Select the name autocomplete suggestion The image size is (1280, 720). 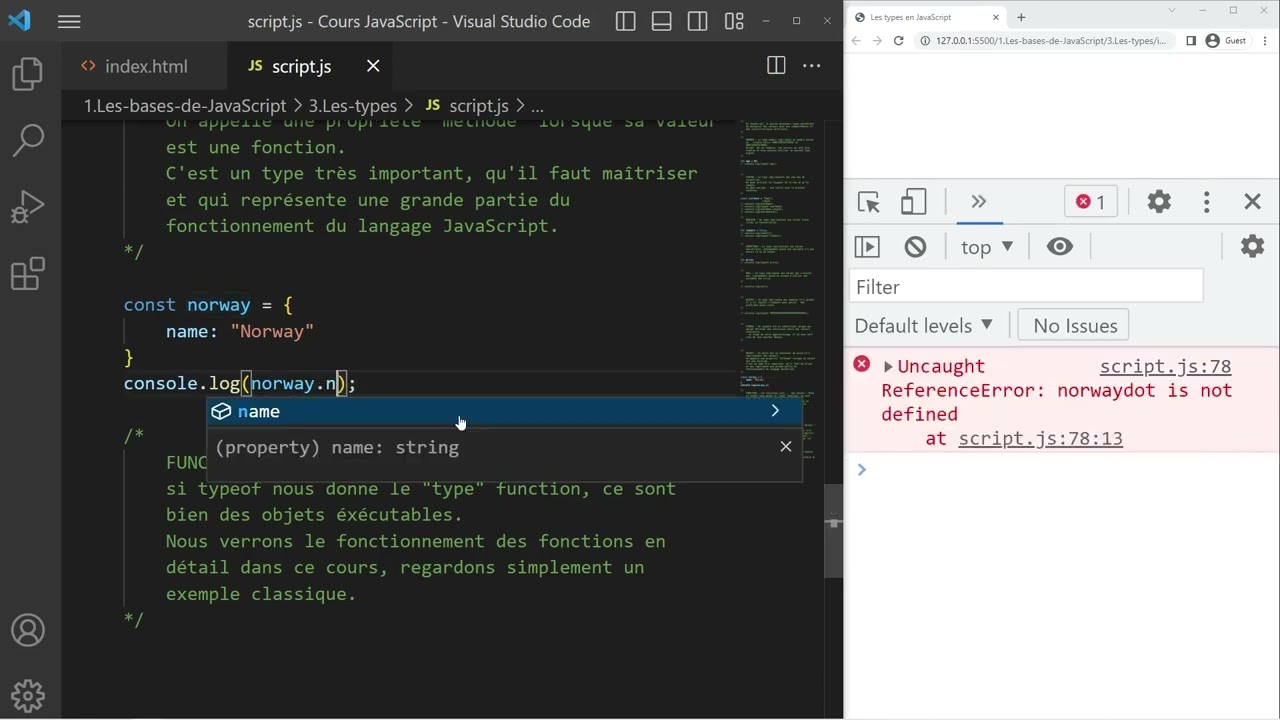click(x=504, y=411)
